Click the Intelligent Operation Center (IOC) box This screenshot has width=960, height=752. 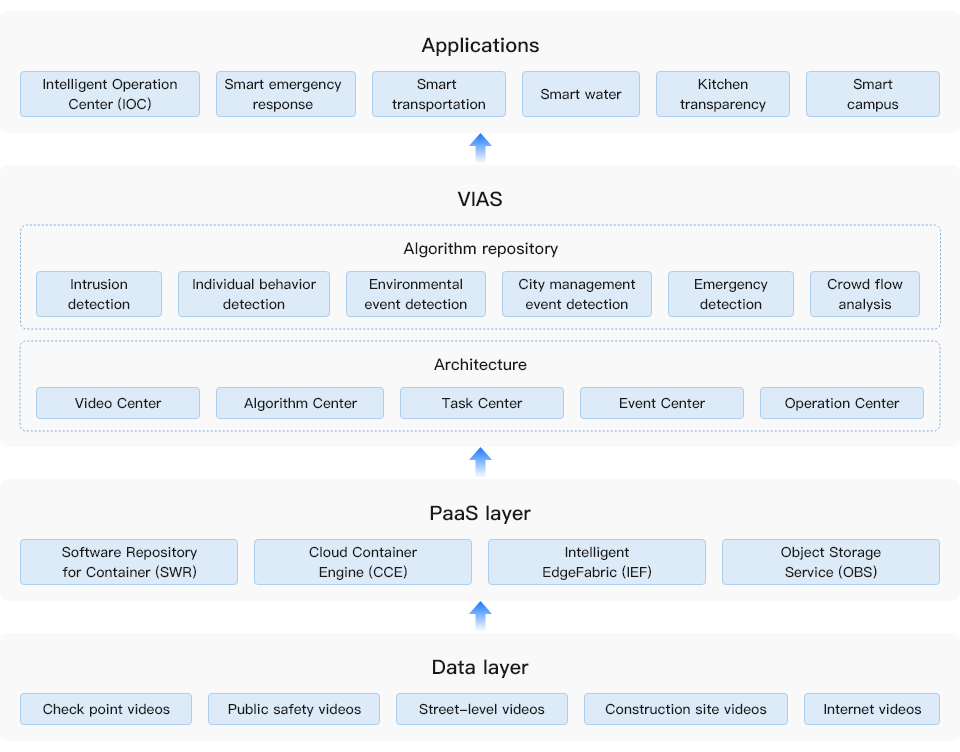click(109, 94)
